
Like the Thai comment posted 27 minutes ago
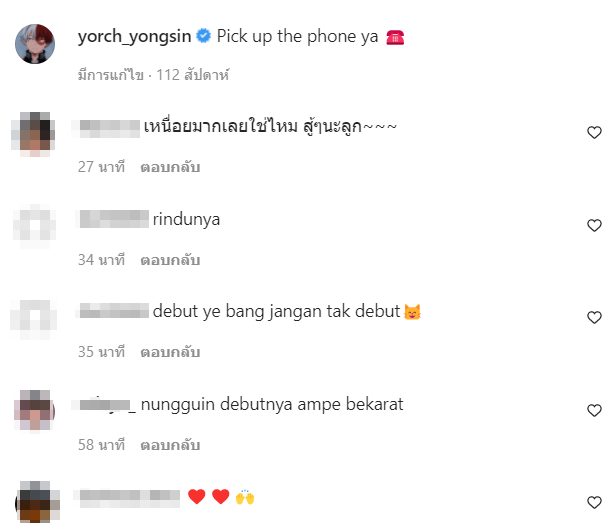click(594, 133)
